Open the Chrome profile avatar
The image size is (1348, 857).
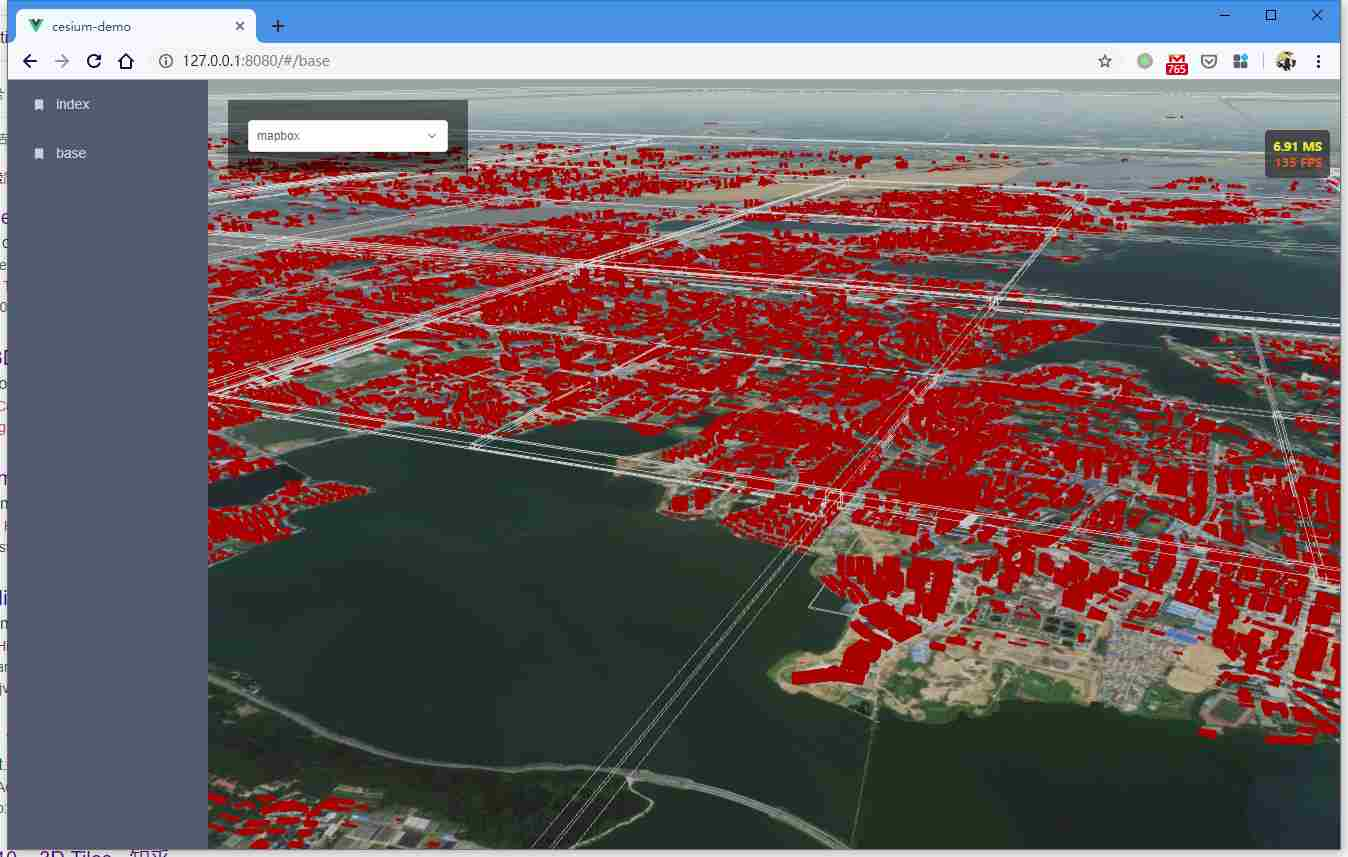[1286, 61]
